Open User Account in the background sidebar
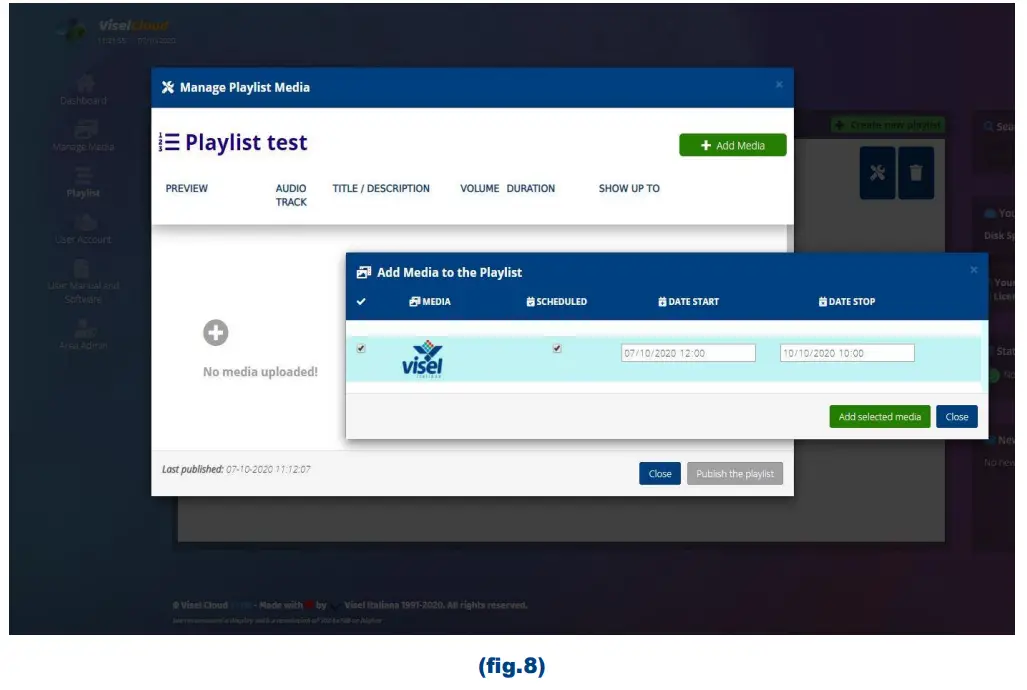The width and height of the screenshot is (1027, 690). (x=83, y=229)
